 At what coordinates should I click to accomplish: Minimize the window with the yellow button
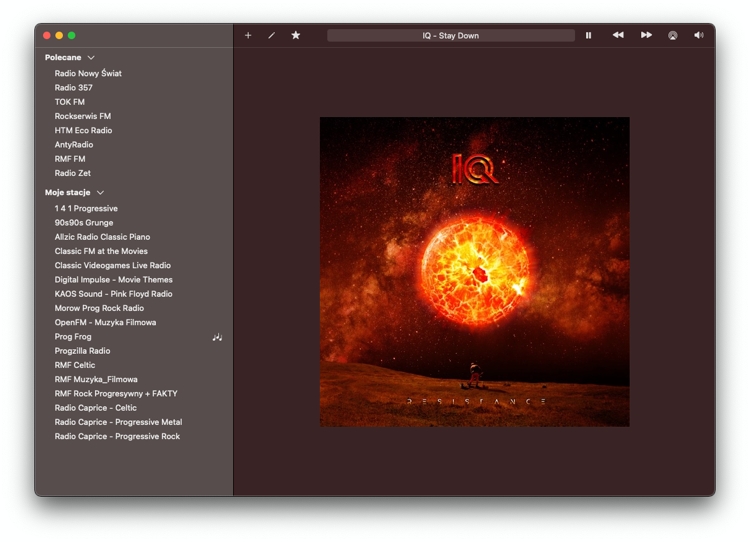click(x=59, y=35)
